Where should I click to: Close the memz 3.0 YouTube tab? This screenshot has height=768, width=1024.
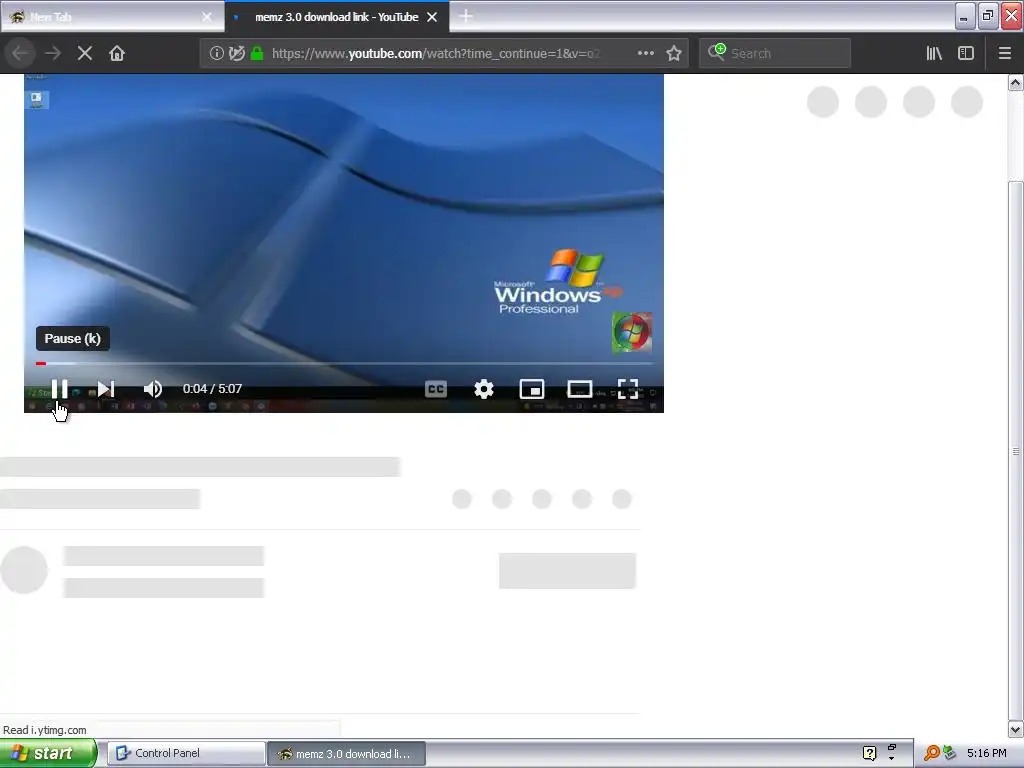click(x=432, y=17)
